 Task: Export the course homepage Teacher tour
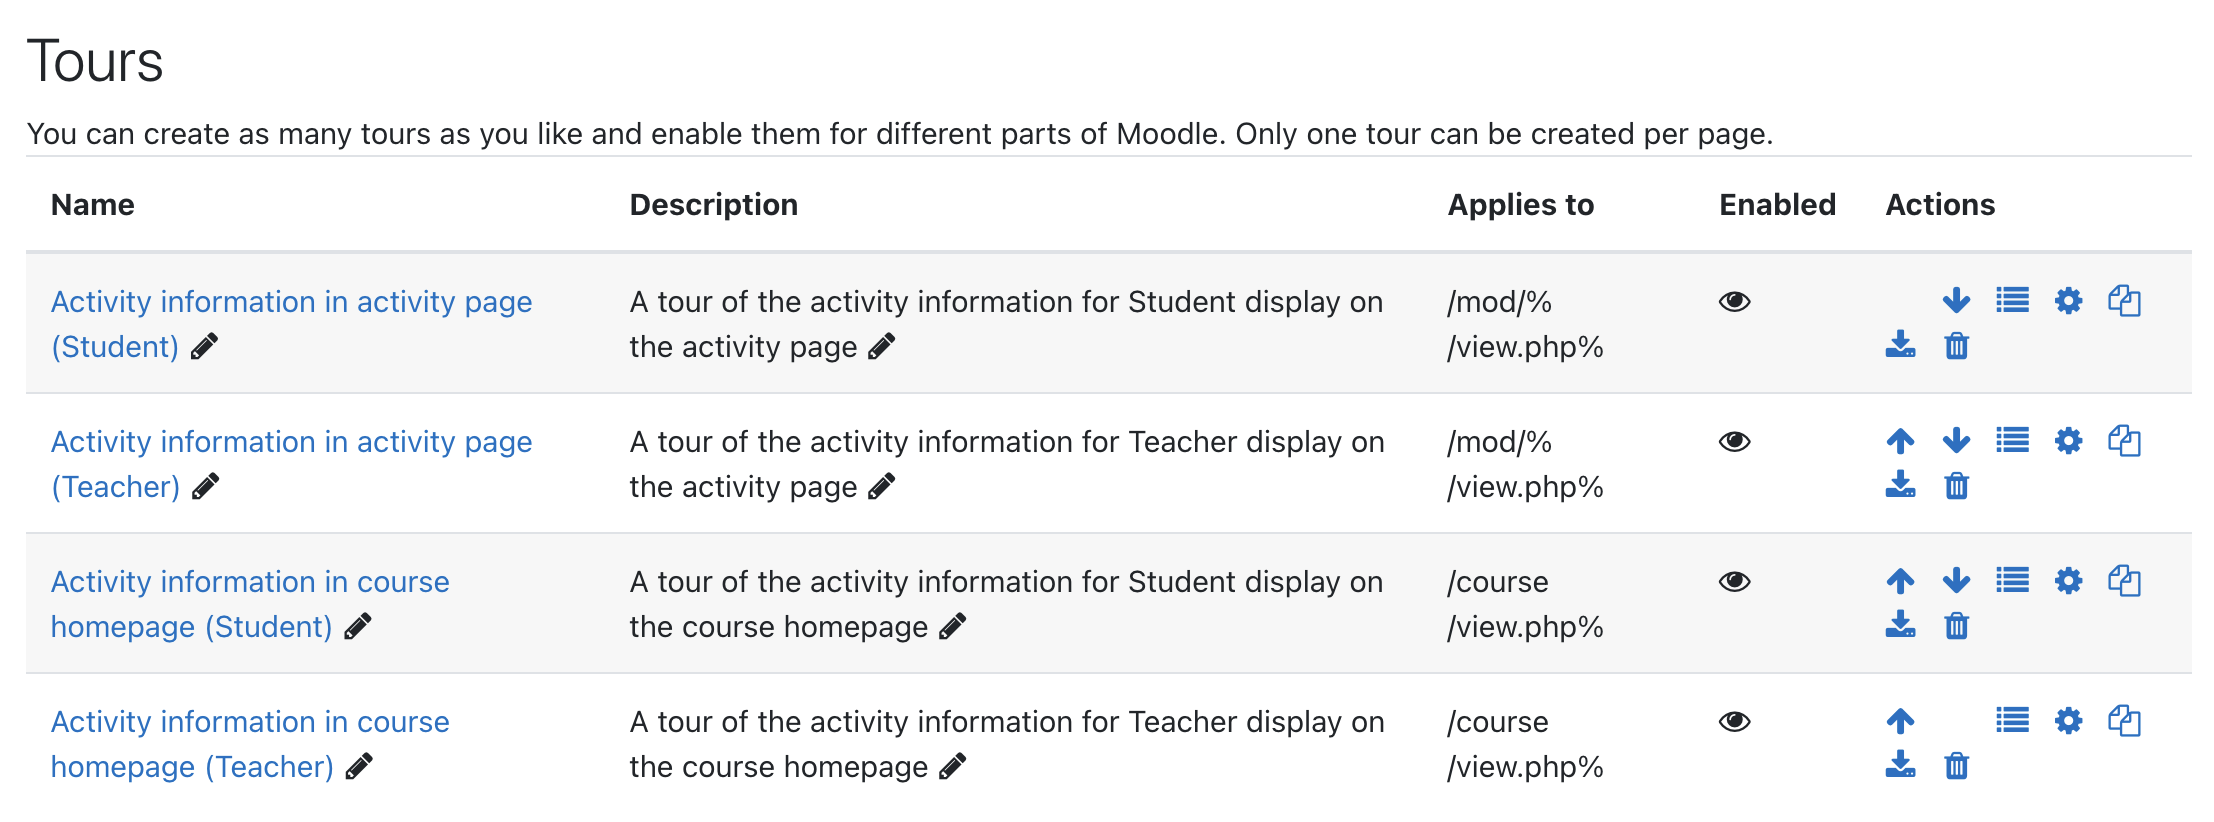point(1900,766)
